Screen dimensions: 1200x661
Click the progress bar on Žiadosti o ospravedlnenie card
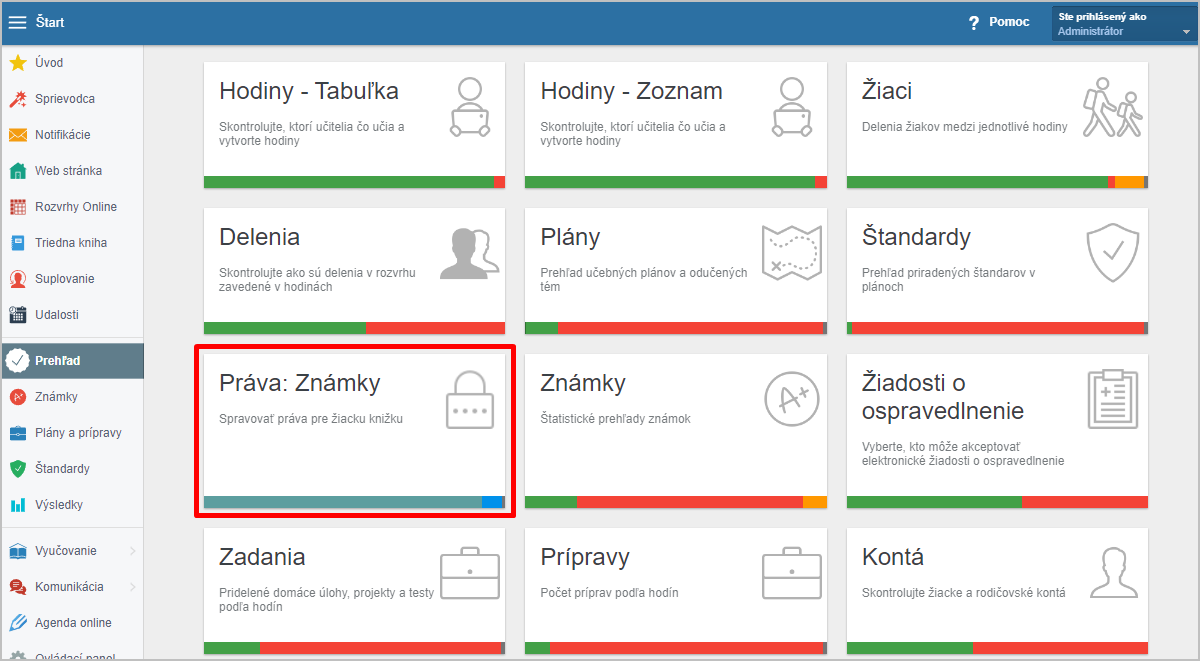click(997, 502)
